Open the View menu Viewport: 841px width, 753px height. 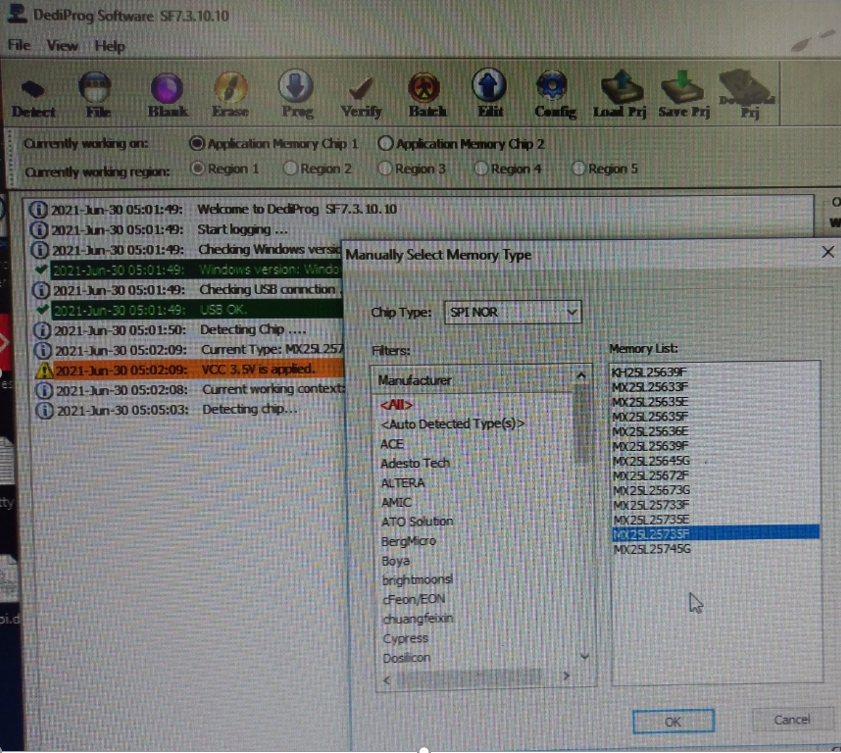[x=62, y=46]
